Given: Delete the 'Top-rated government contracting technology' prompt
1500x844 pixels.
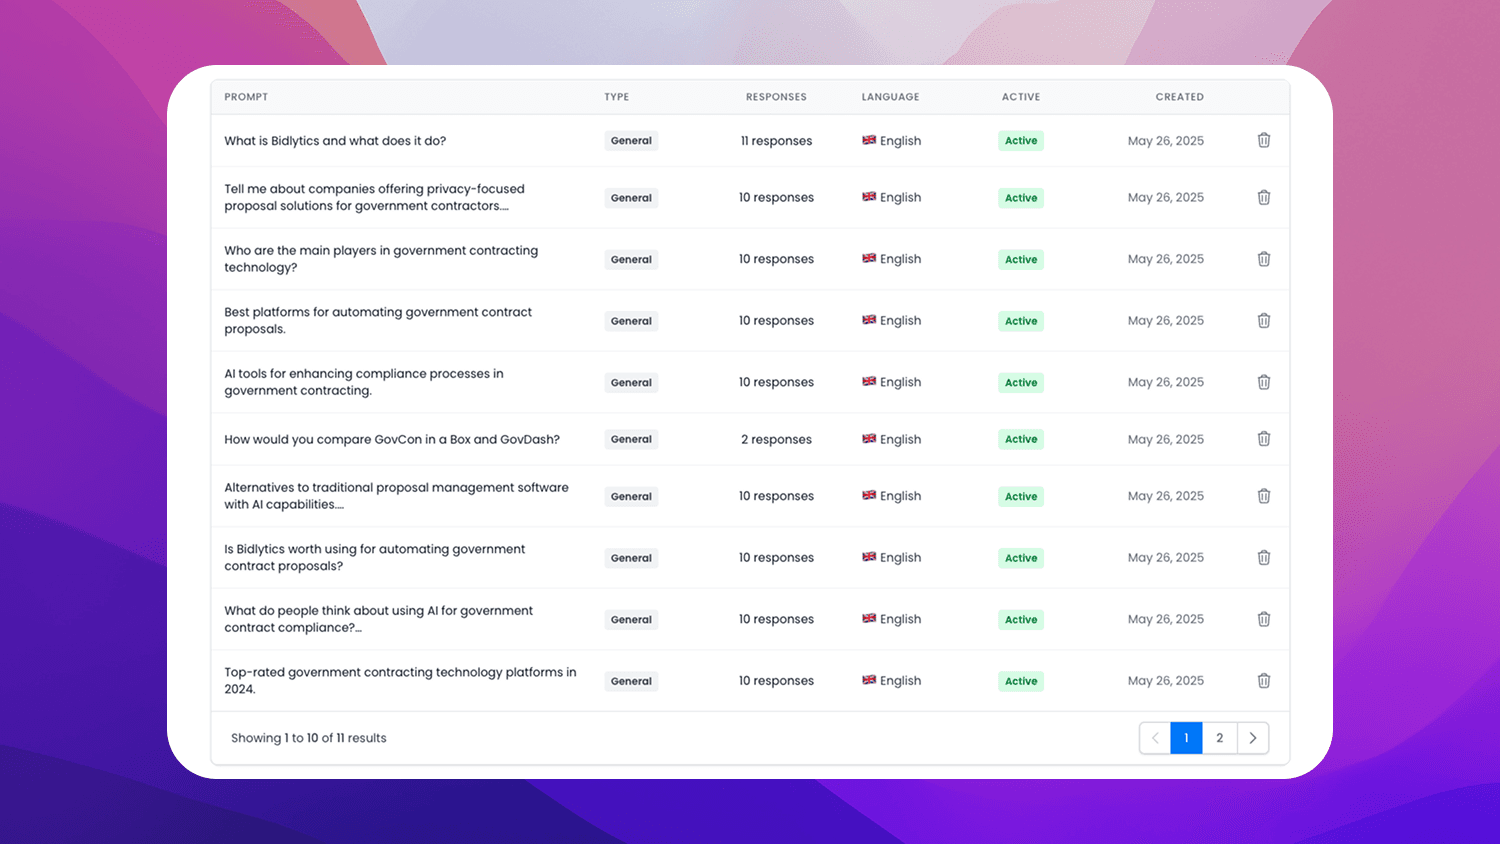Looking at the screenshot, I should (x=1263, y=680).
